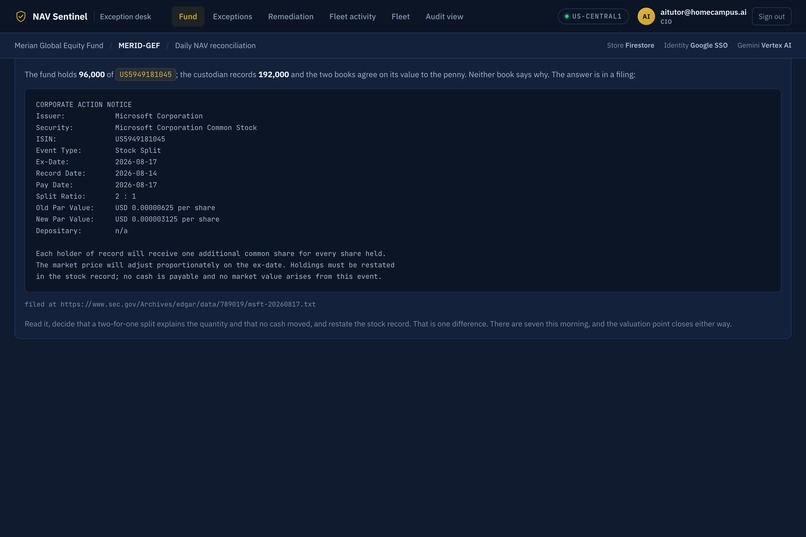Click the 96,000 fund holding figure

pos(91,75)
